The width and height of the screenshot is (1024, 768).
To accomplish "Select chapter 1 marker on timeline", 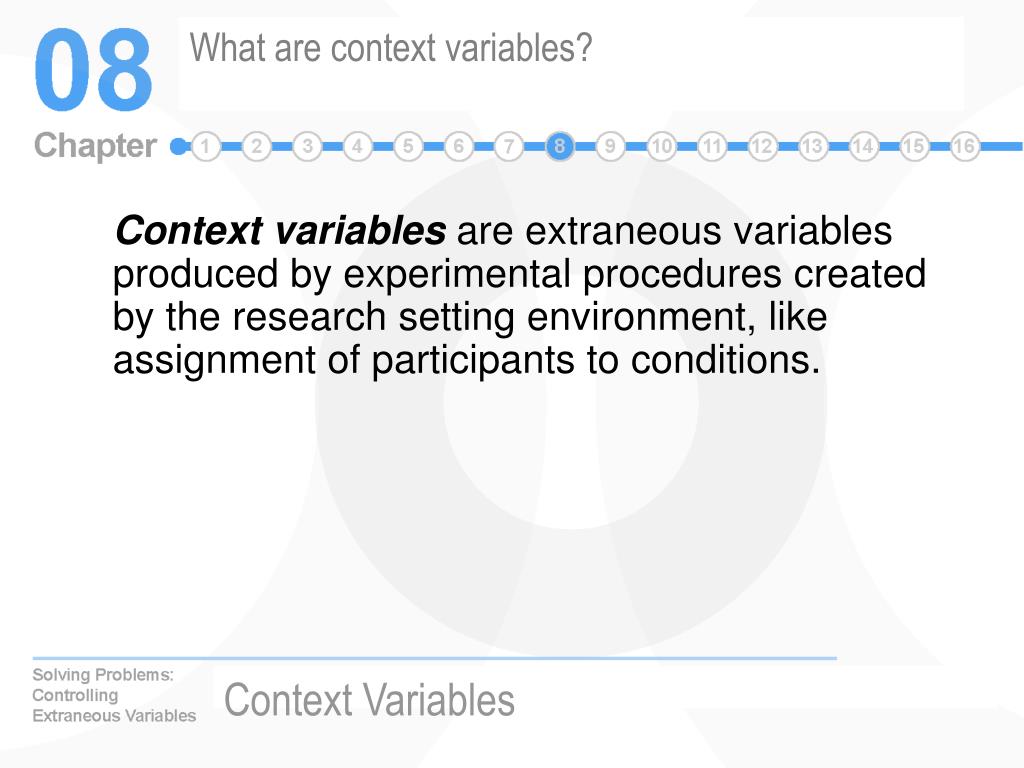I will coord(206,146).
